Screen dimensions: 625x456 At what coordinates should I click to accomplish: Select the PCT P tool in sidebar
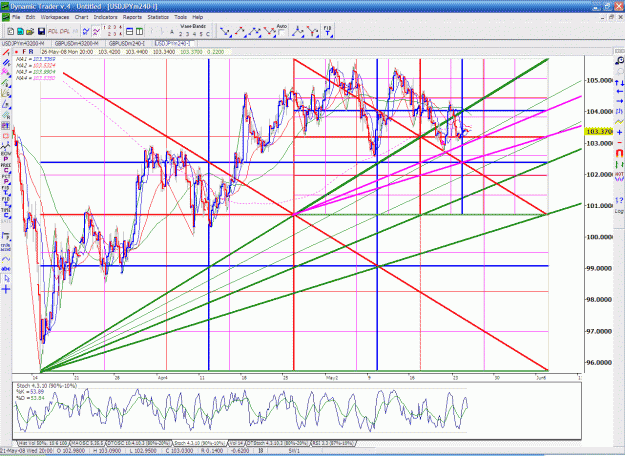coord(6,179)
